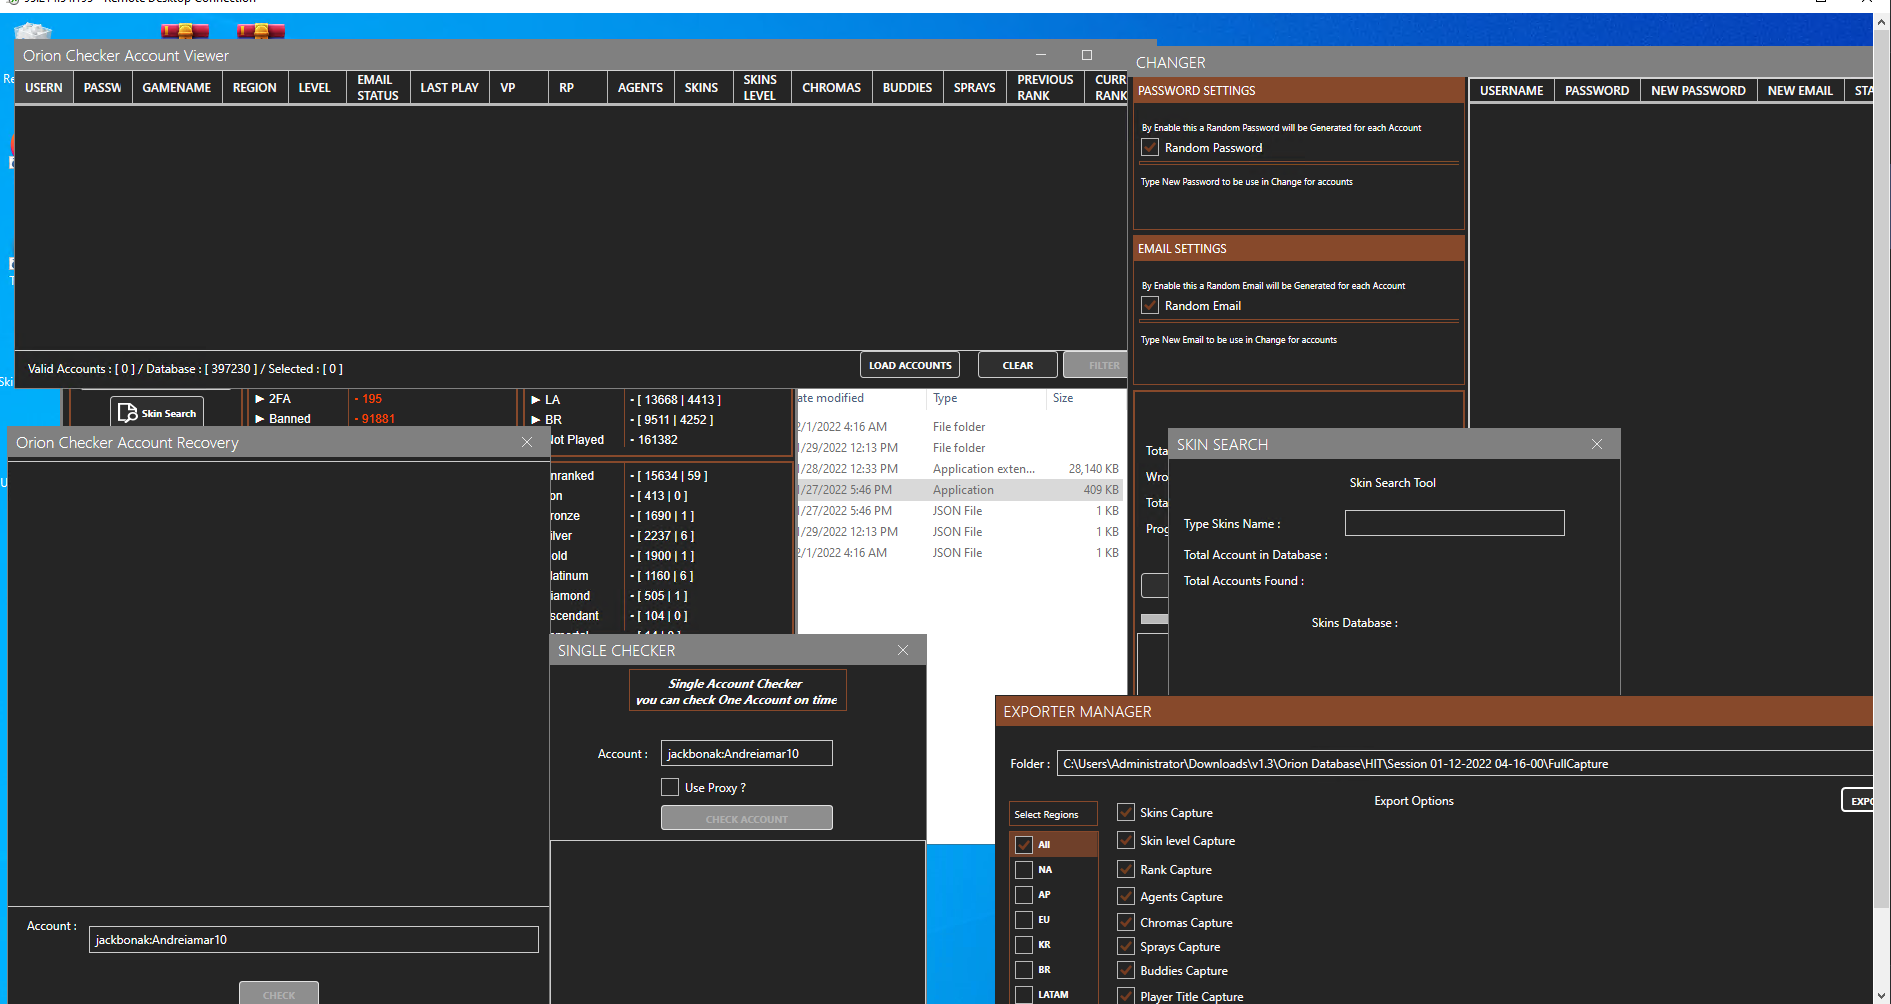1891x1004 pixels.
Task: Click the FILTER button
Action: tap(1097, 365)
